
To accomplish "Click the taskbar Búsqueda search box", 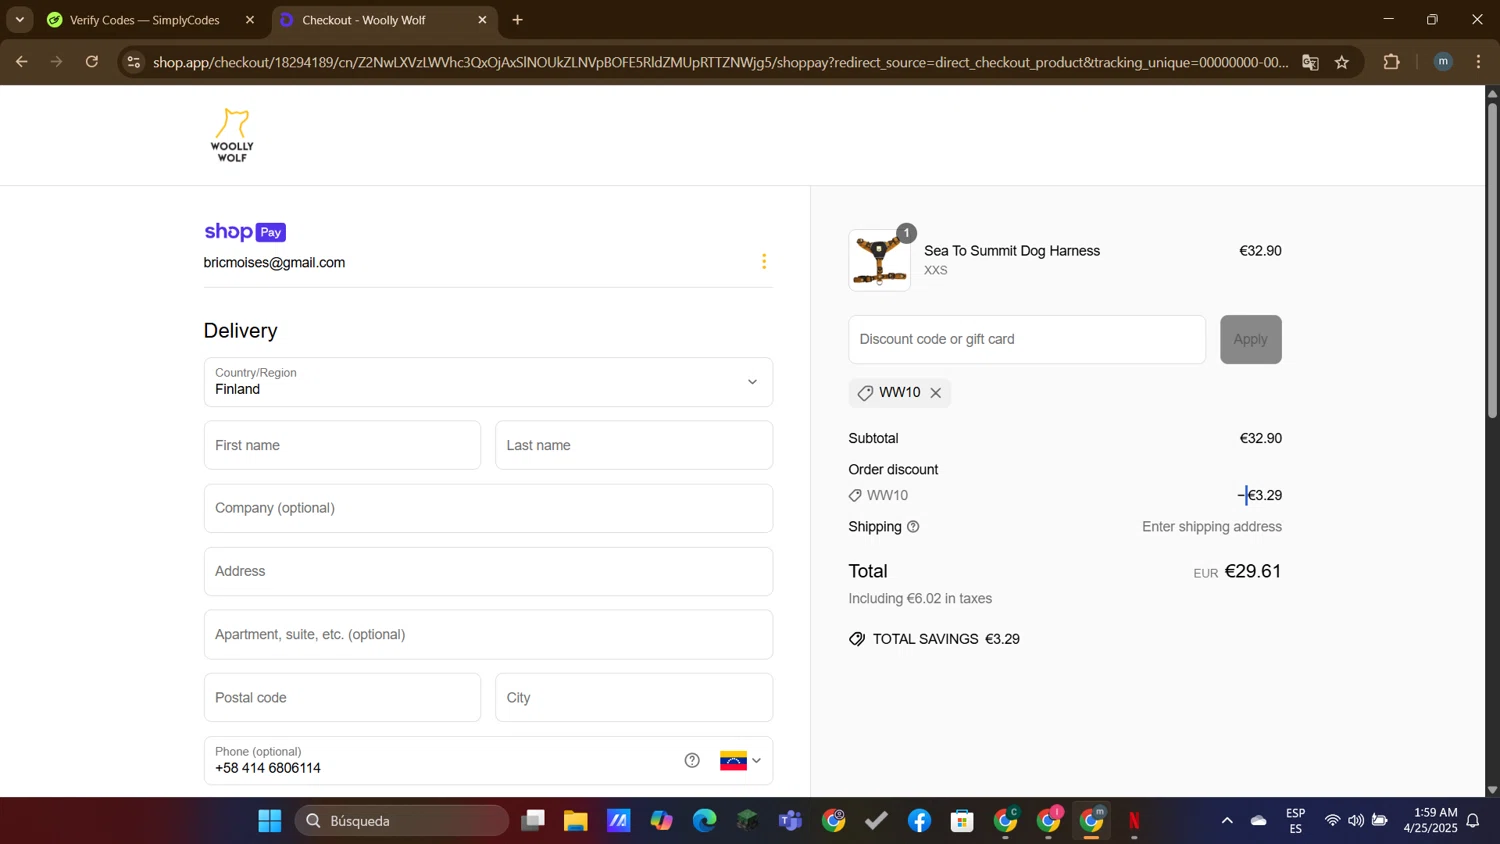I will [x=402, y=821].
